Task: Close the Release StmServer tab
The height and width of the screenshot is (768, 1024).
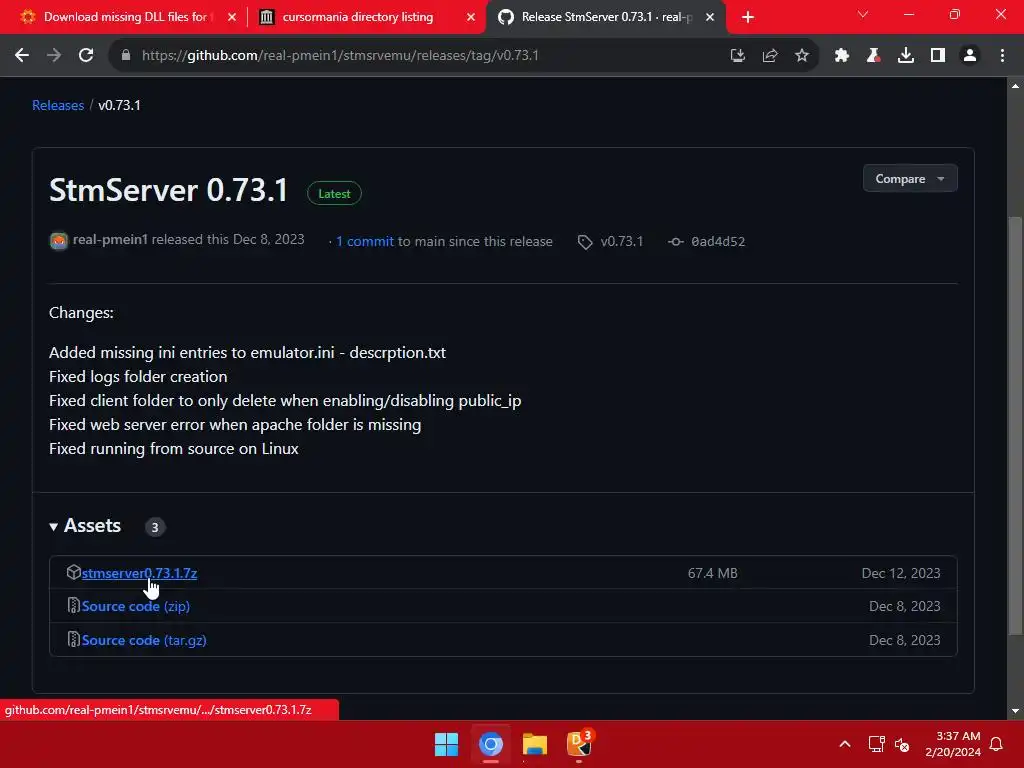Action: click(710, 17)
